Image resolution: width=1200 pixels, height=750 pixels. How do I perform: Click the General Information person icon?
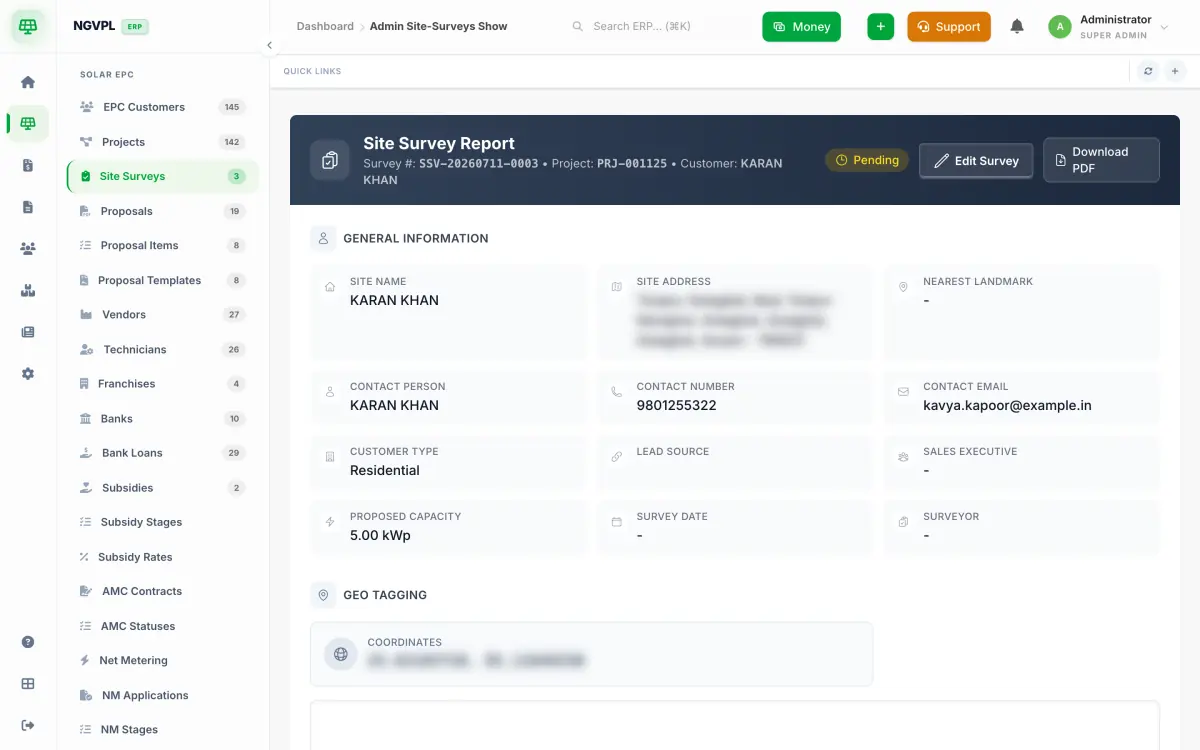323,238
